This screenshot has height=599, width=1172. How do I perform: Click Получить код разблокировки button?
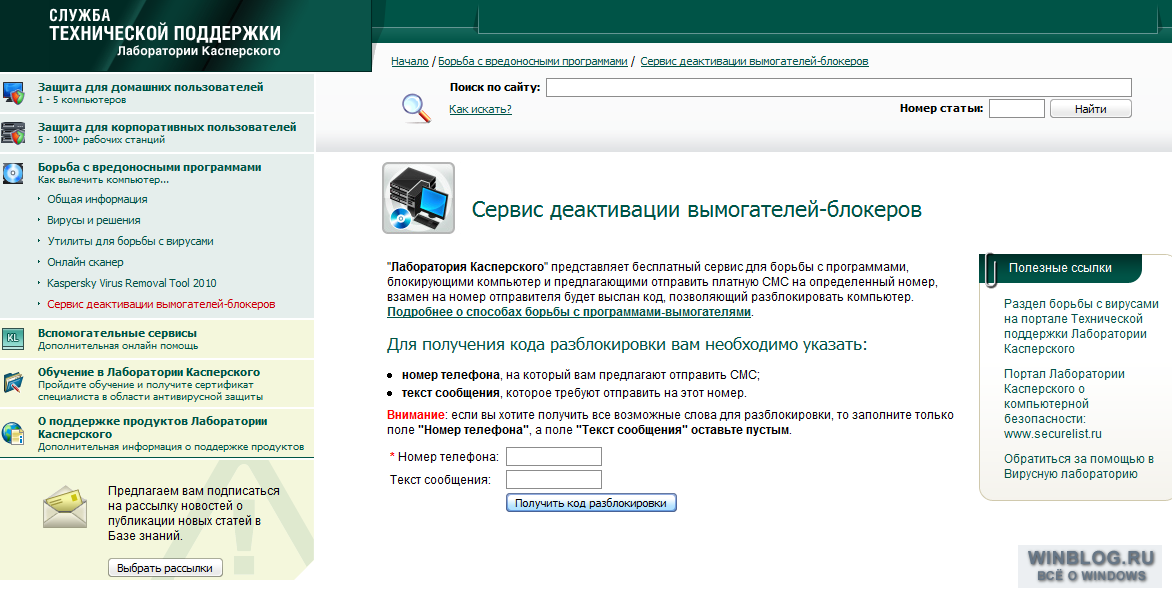590,503
